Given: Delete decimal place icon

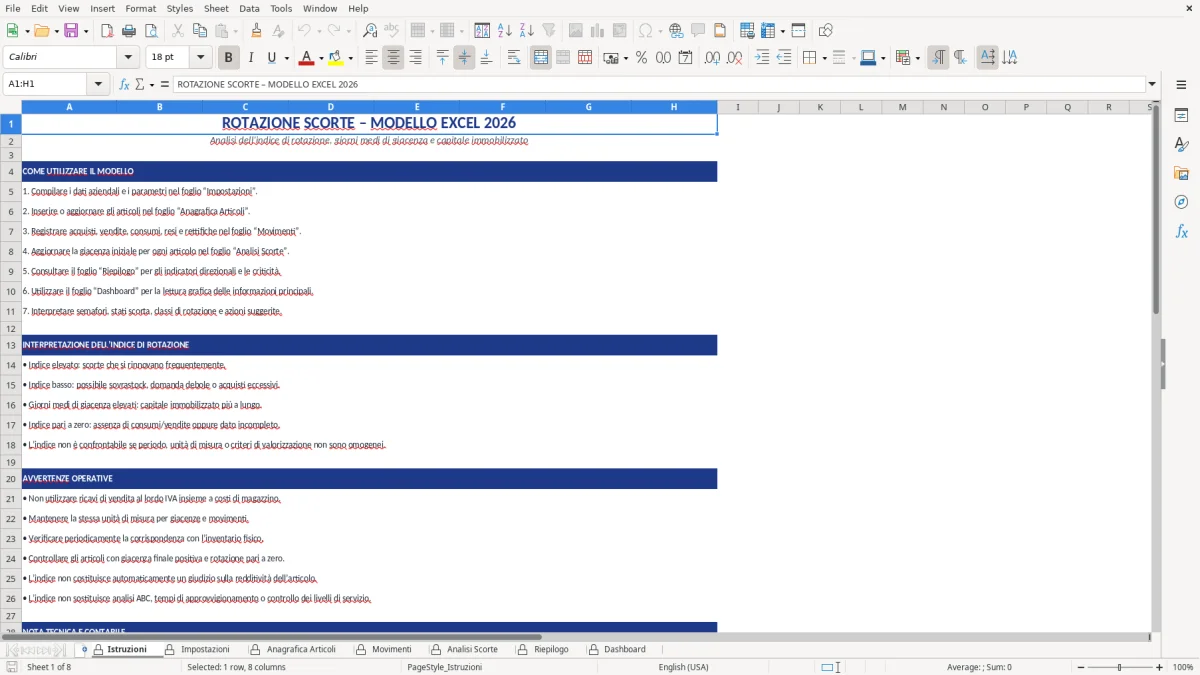Looking at the screenshot, I should [734, 58].
